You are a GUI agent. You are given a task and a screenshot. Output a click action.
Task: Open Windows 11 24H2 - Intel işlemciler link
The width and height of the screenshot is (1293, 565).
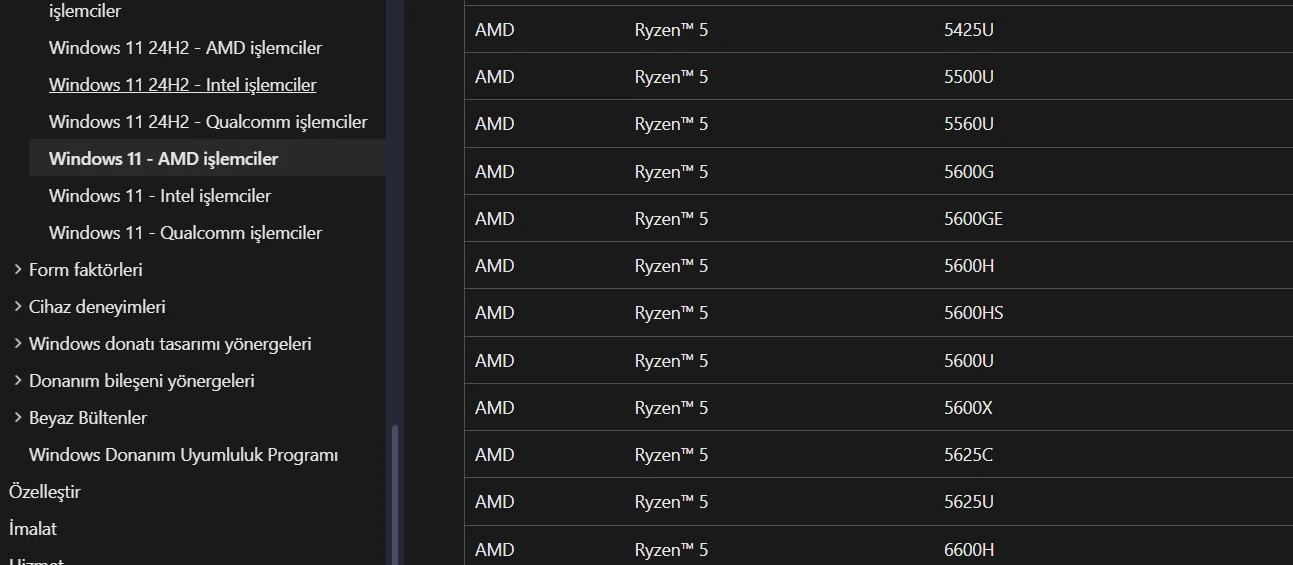(x=183, y=85)
